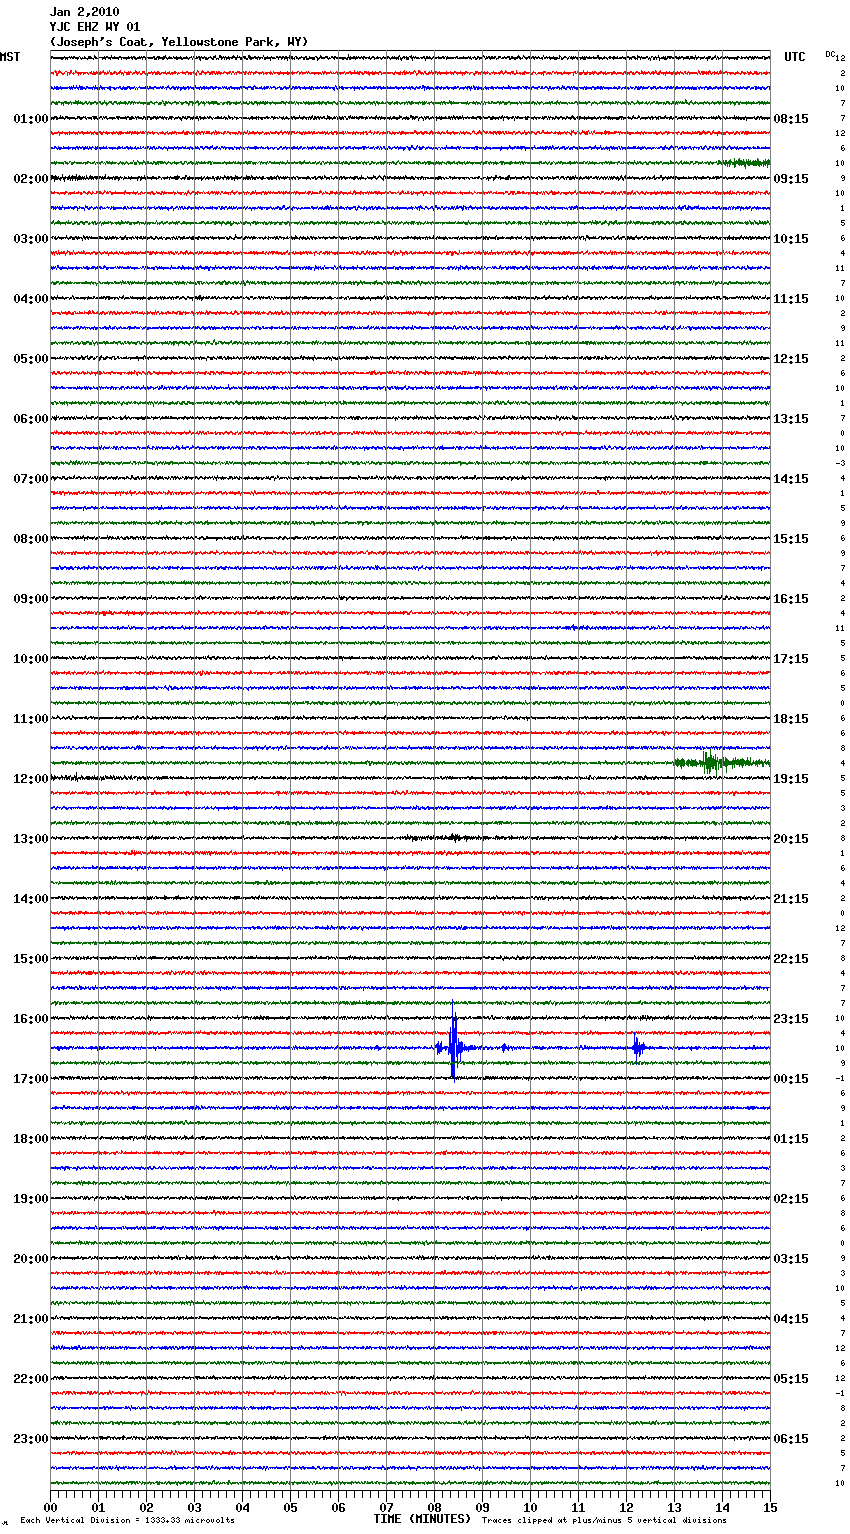The height and width of the screenshot is (1534, 850).
Task: Select the 01:00 MST time label
Action: click(31, 119)
